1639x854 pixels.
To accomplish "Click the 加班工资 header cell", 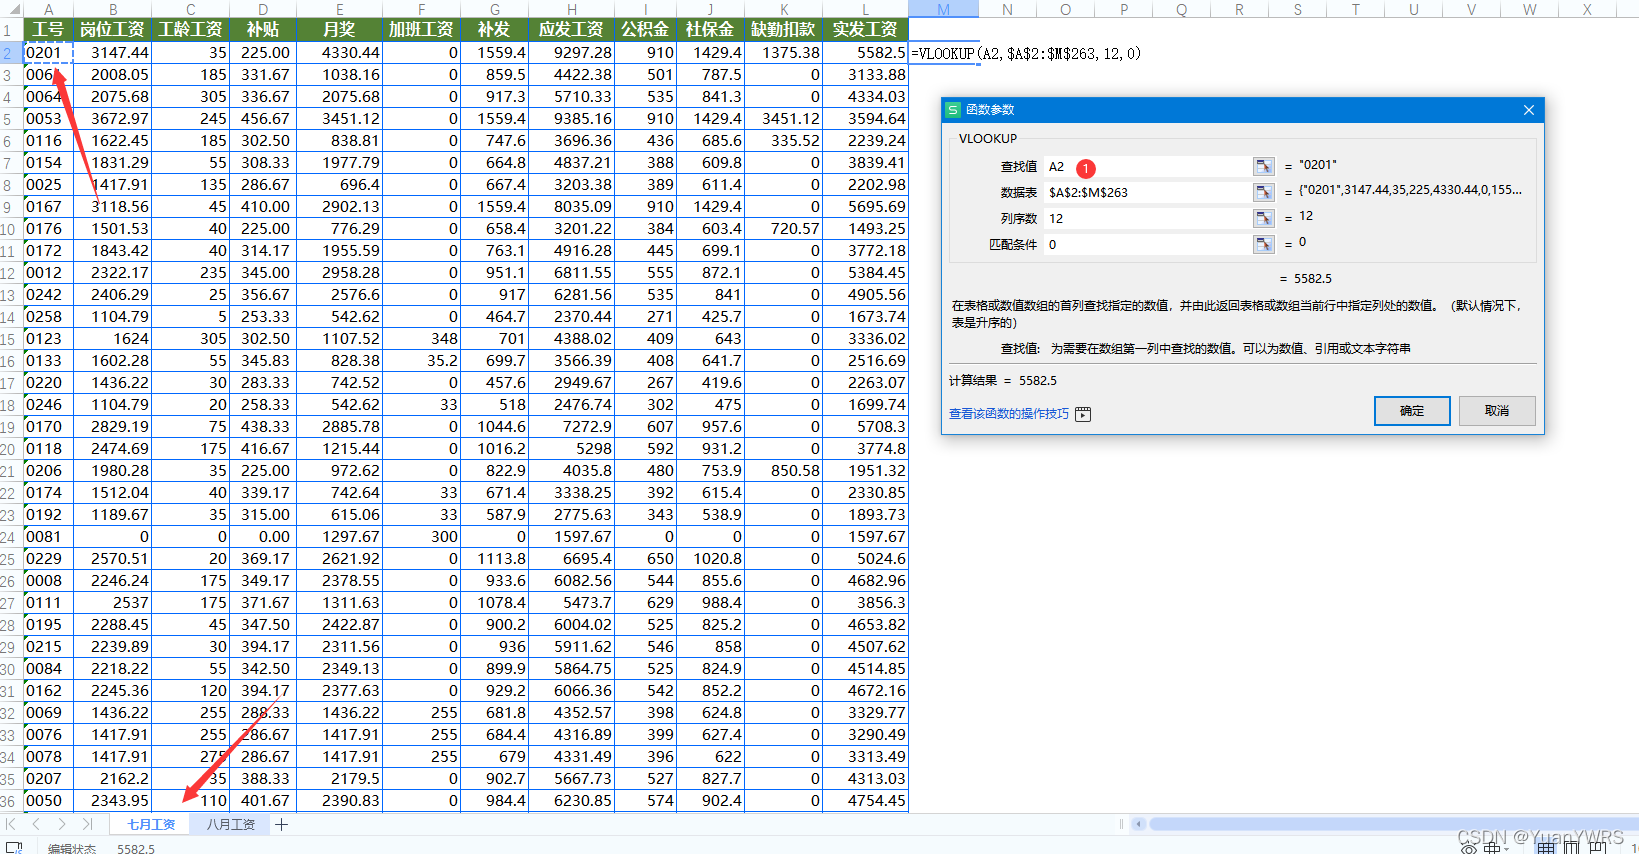I will click(421, 30).
